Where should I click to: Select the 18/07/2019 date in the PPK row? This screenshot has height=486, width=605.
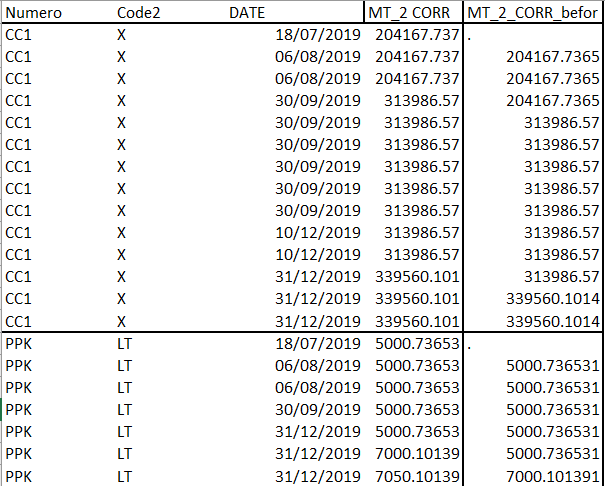318,343
